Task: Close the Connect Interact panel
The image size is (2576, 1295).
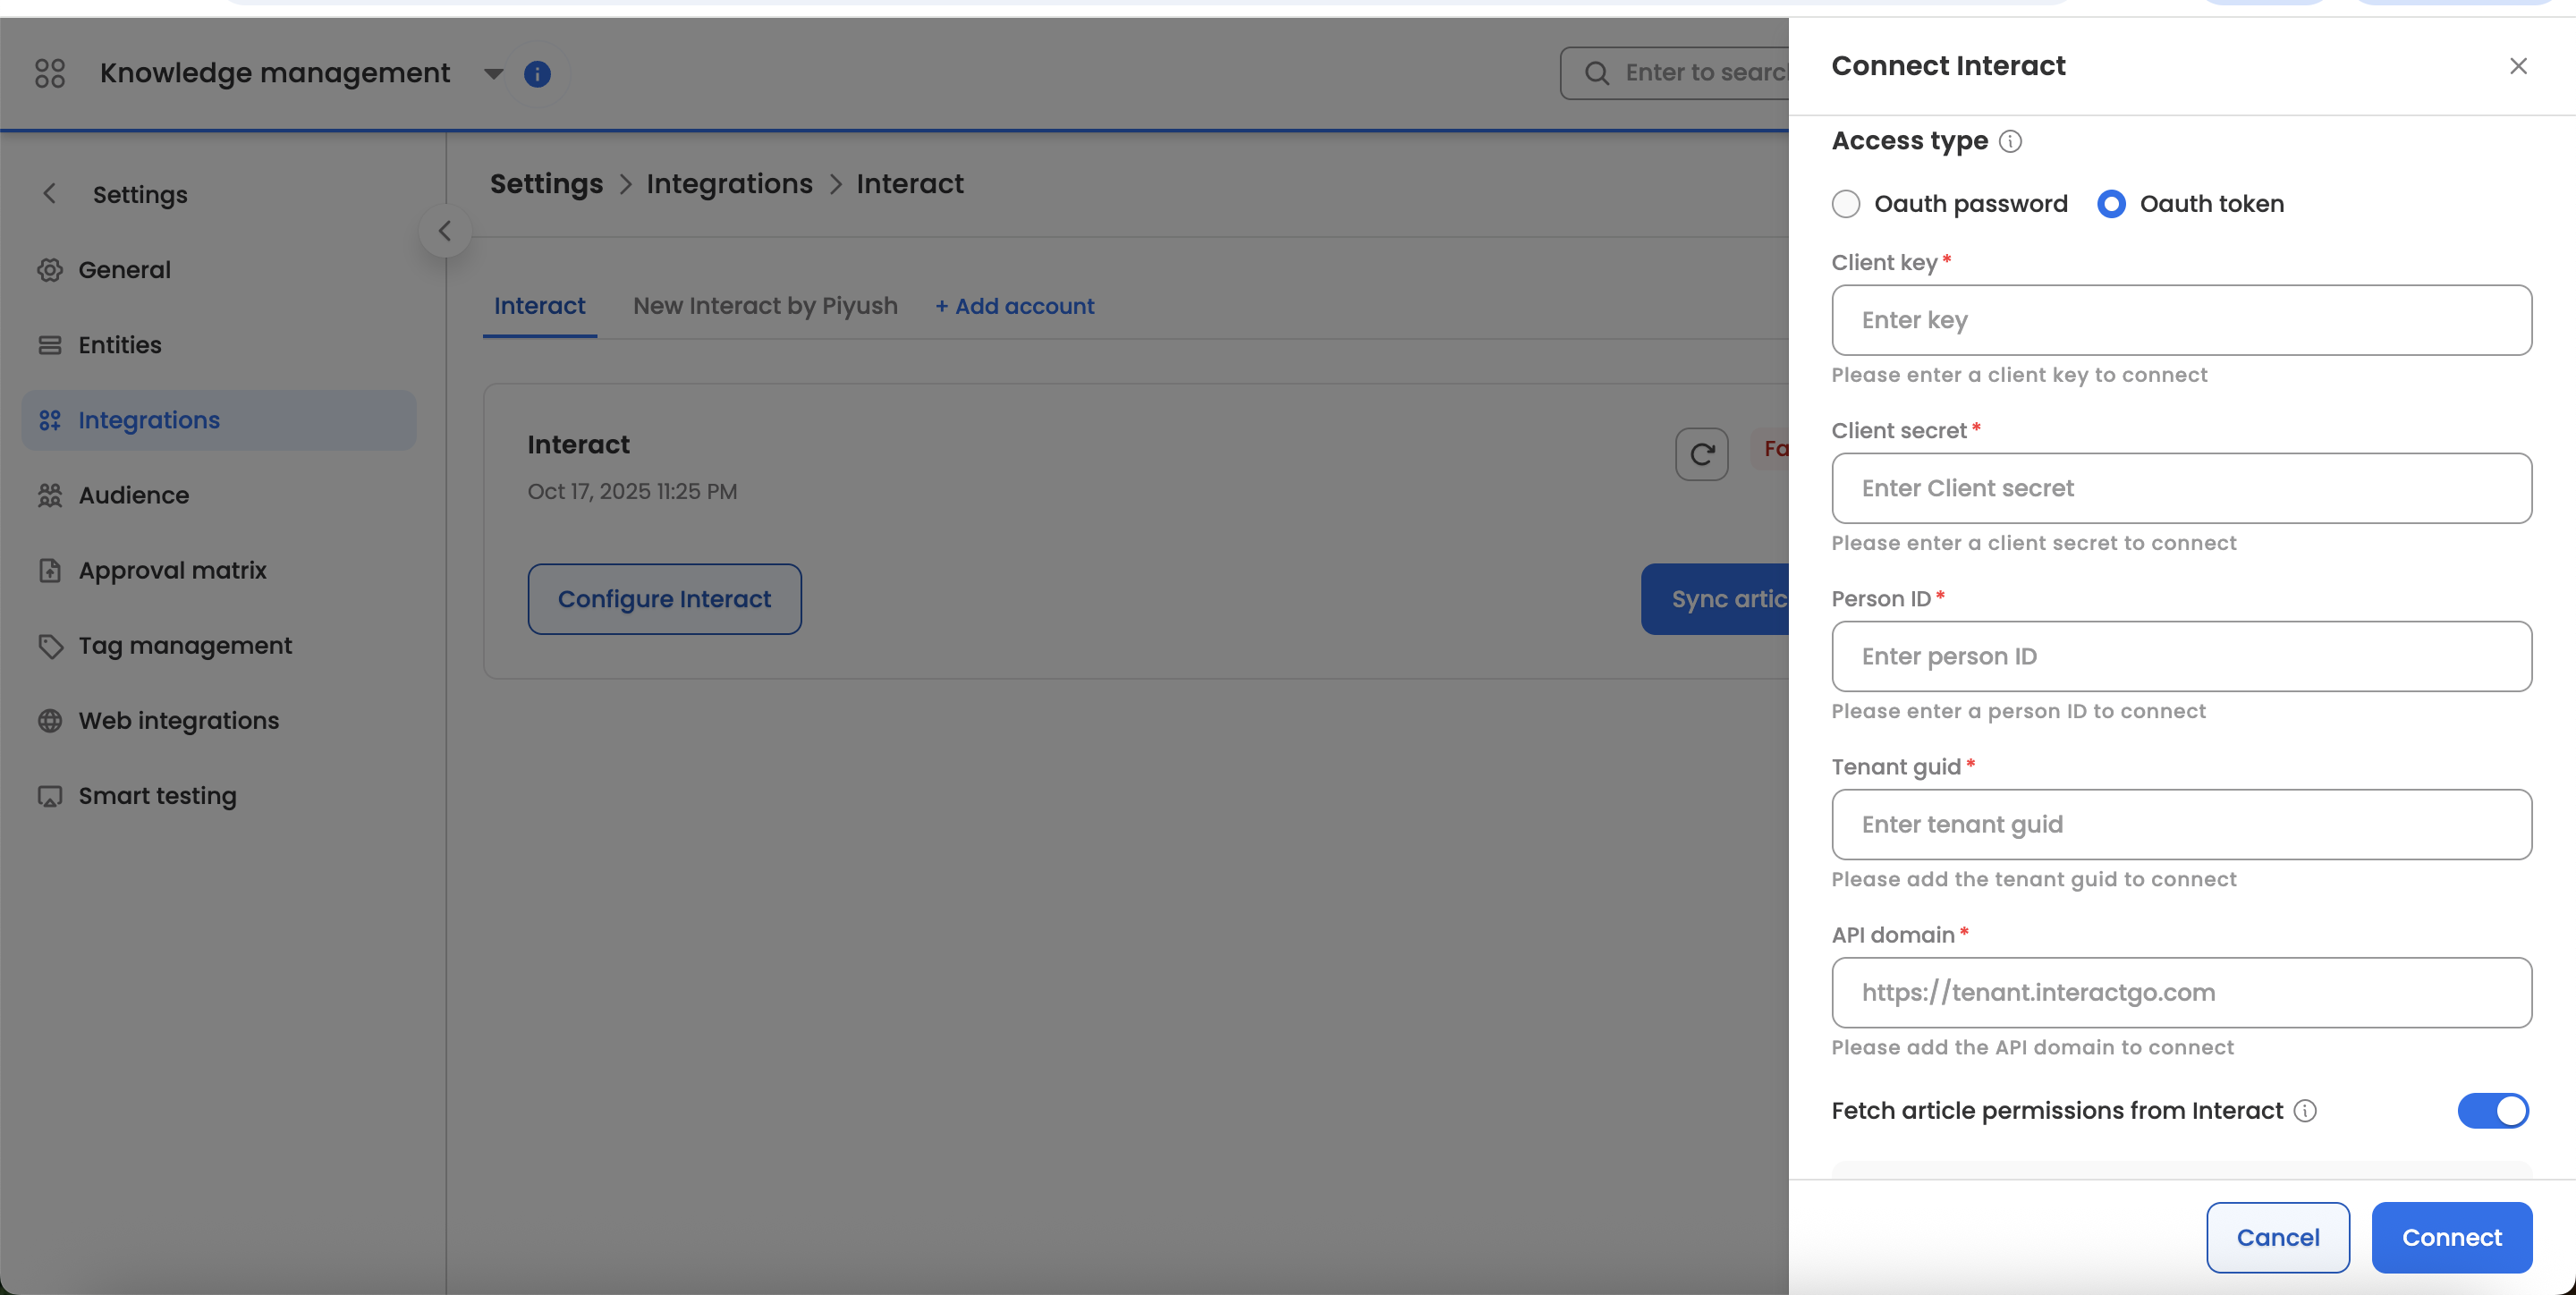Action: point(2517,66)
